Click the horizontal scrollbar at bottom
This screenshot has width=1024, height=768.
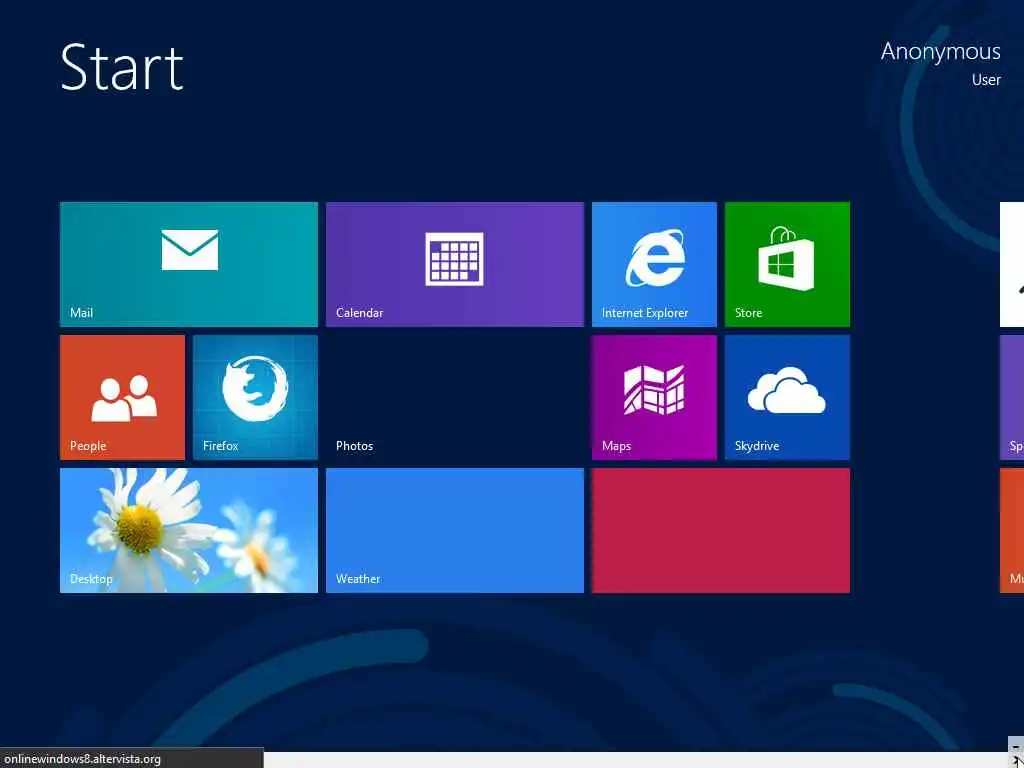[637, 760]
